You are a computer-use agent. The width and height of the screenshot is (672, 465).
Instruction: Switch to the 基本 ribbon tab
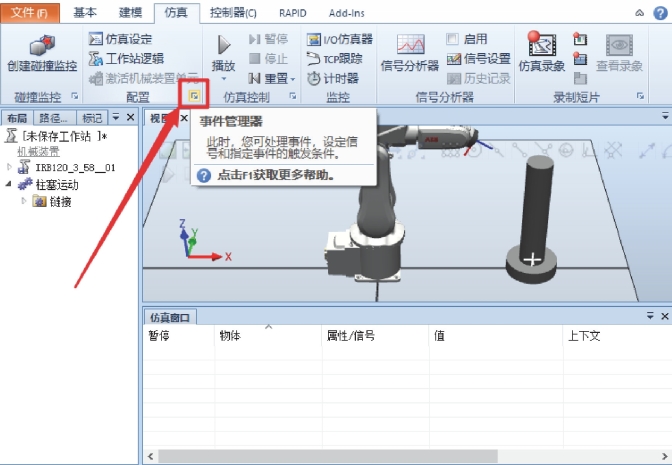click(84, 12)
